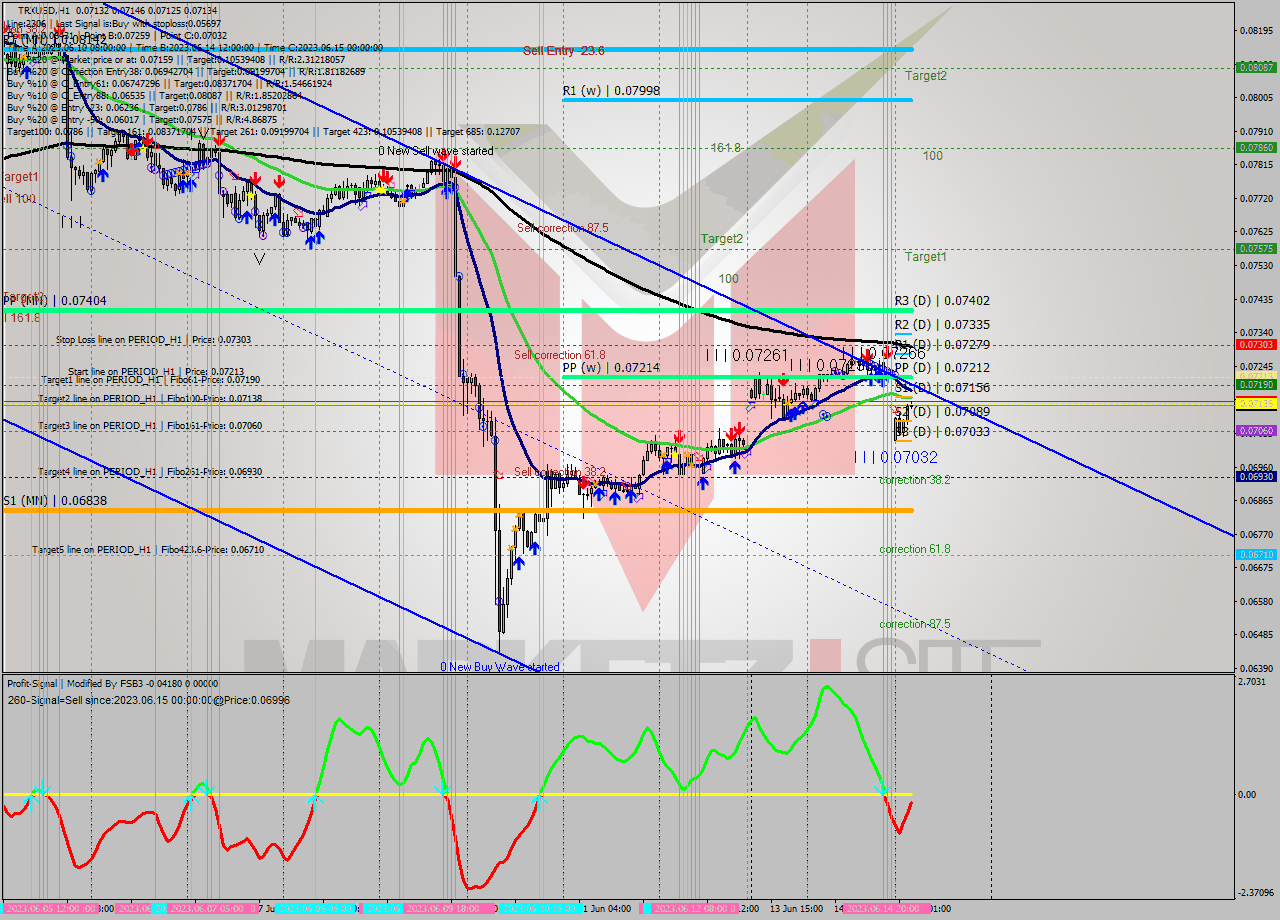Select the 'Sell Entry -23.6' label
Viewport: 1280px width, 920px height.
(564, 50)
